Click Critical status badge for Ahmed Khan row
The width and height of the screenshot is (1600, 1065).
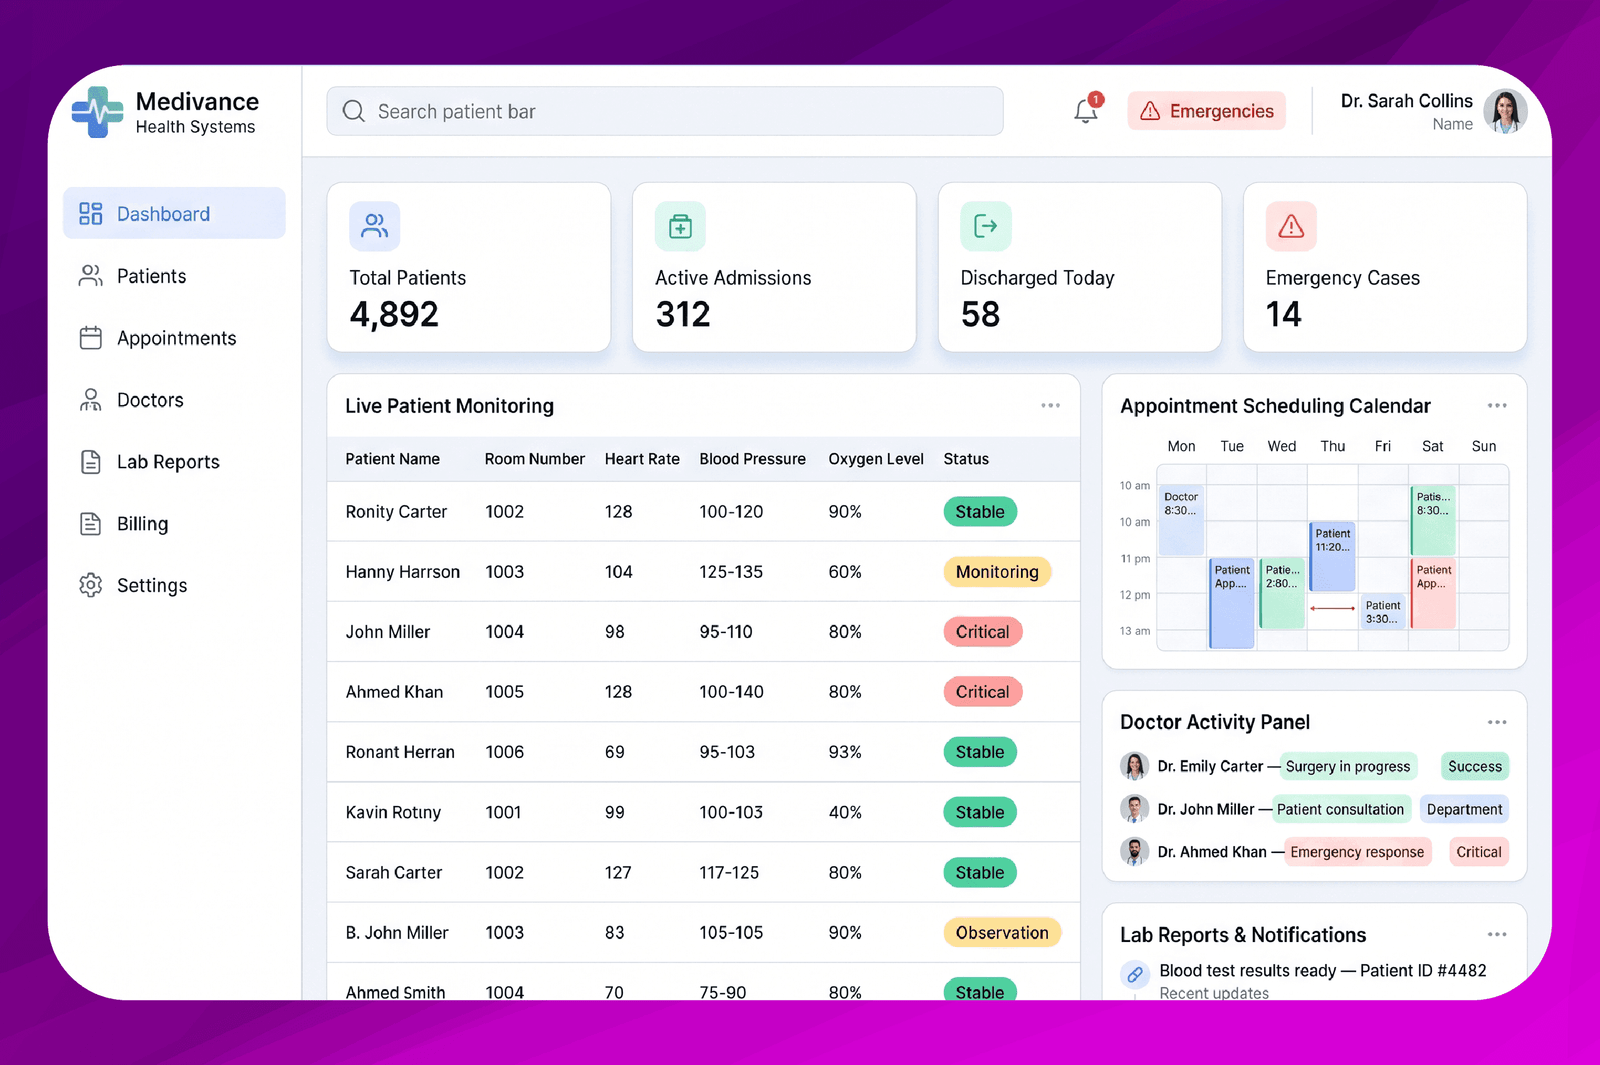coord(982,692)
